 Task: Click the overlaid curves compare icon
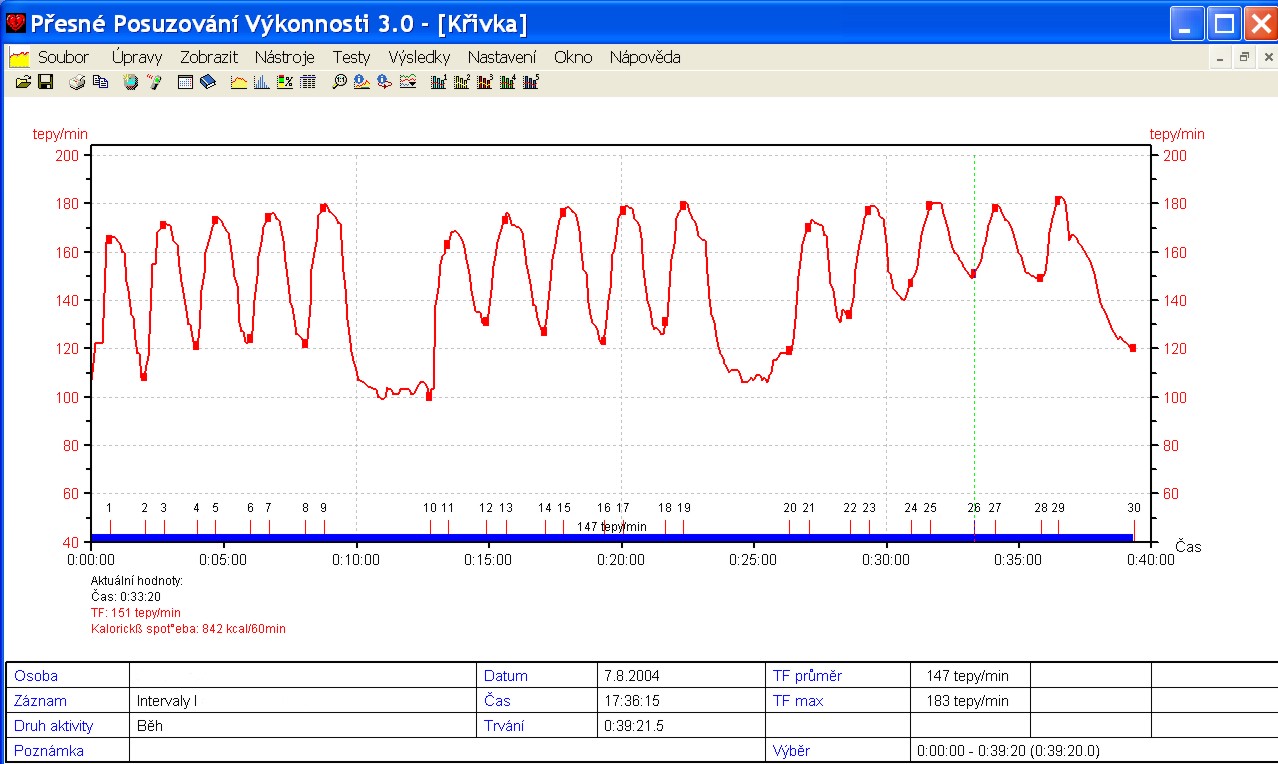408,82
